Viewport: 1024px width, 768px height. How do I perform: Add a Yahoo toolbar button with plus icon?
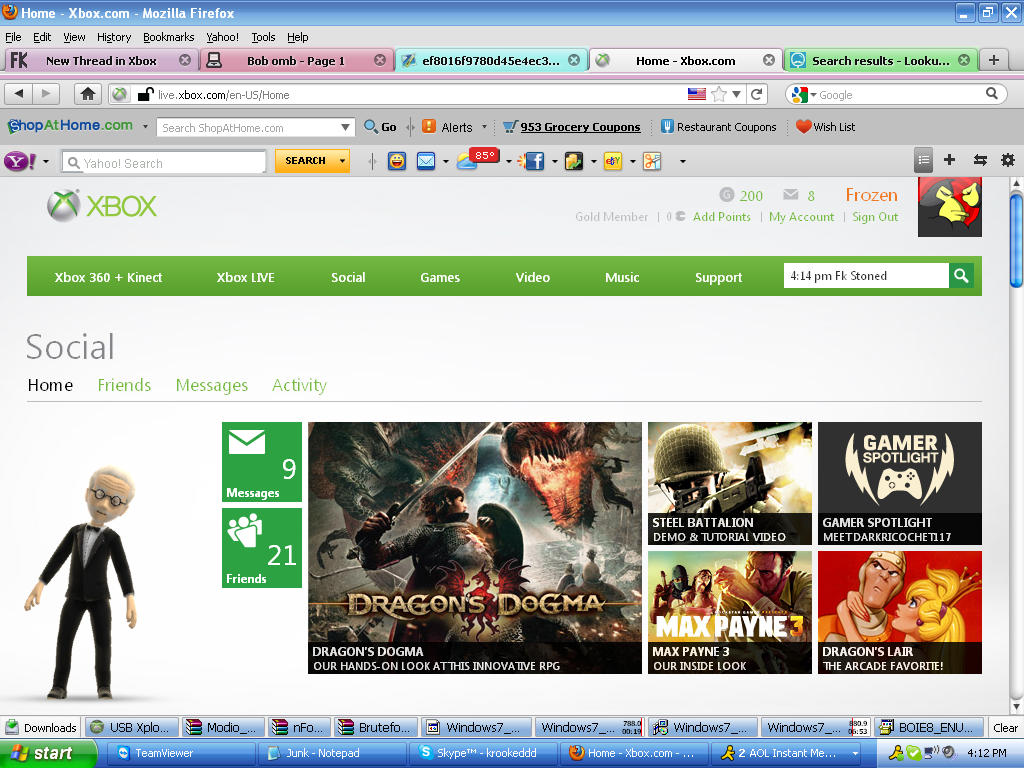[950, 160]
